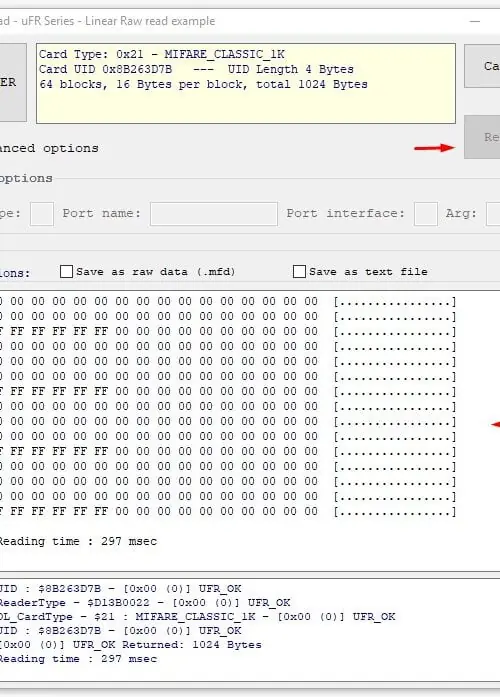Image resolution: width=500 pixels, height=697 pixels.
Task: Click the Reading time 297 msec line in dump
Action: tap(78, 541)
